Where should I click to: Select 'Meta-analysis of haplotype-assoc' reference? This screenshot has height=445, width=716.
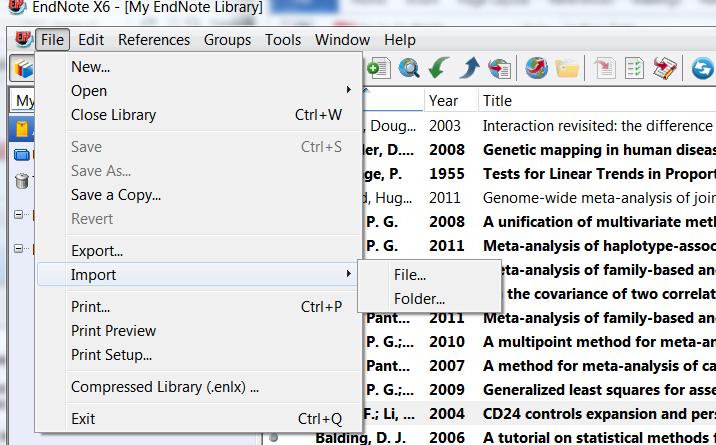point(599,246)
